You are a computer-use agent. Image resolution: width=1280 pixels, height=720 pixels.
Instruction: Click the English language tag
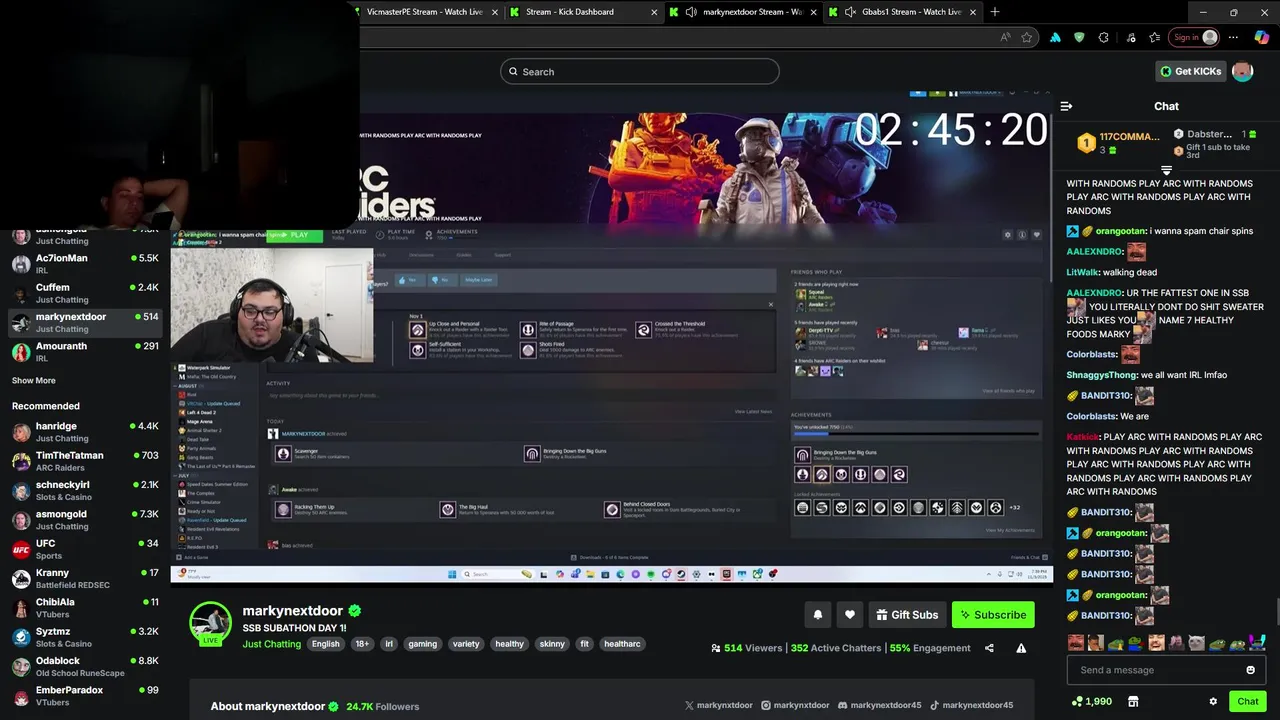point(325,644)
